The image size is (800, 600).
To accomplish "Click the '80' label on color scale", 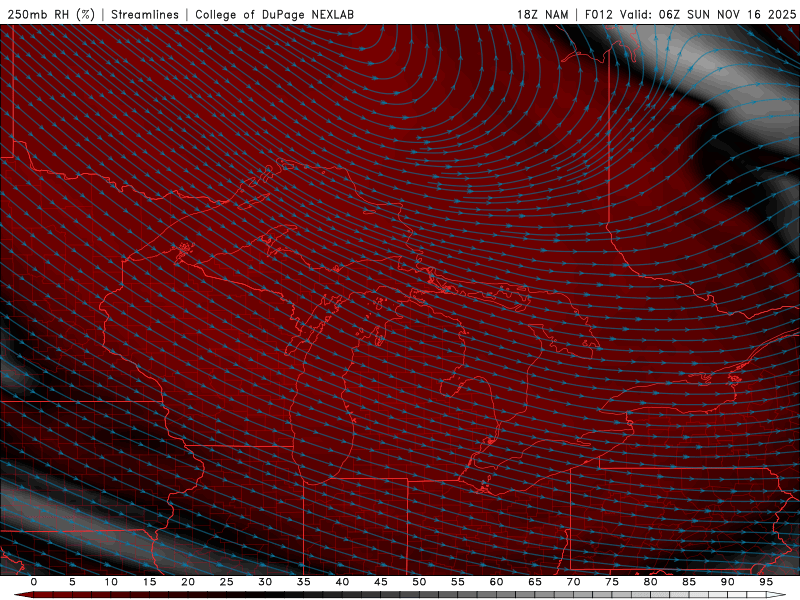I will coord(651,582).
